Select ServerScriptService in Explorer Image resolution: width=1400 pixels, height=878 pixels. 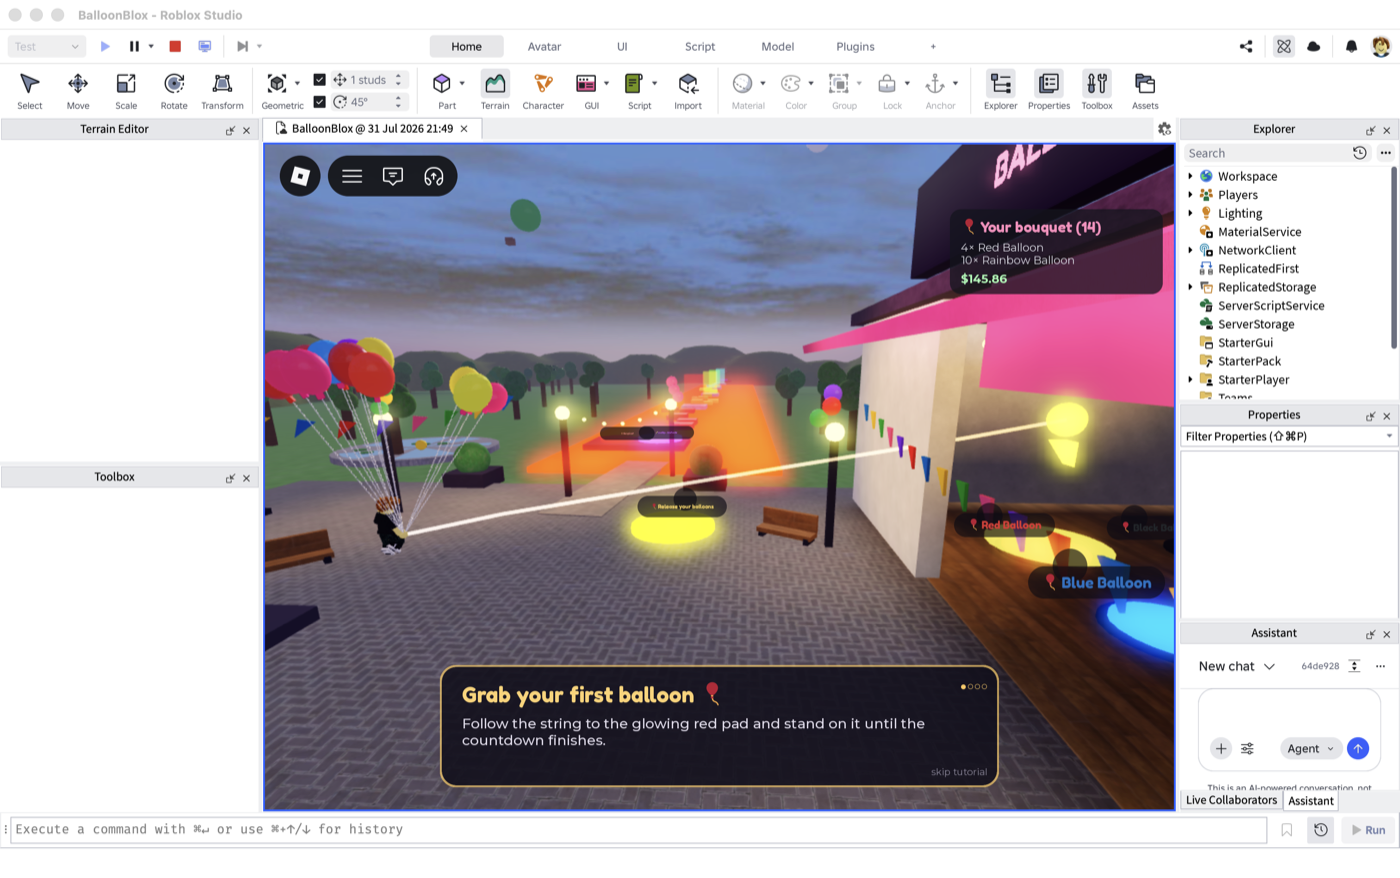coord(1270,306)
